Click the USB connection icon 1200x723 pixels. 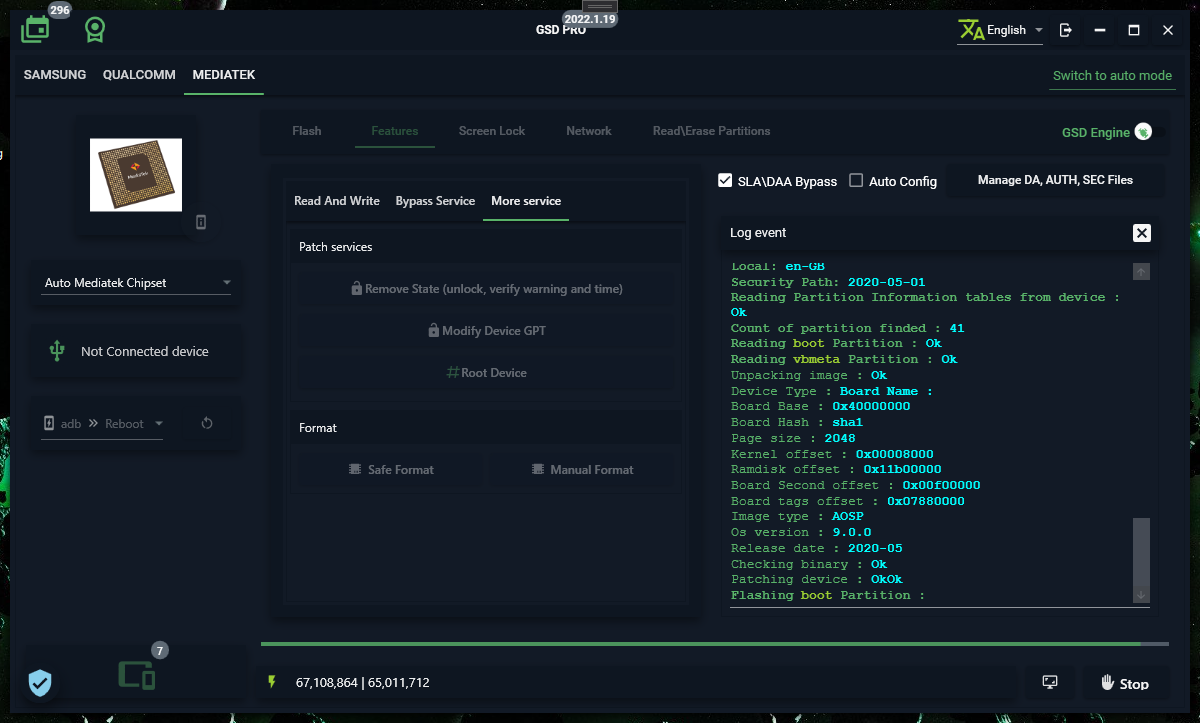tap(57, 351)
